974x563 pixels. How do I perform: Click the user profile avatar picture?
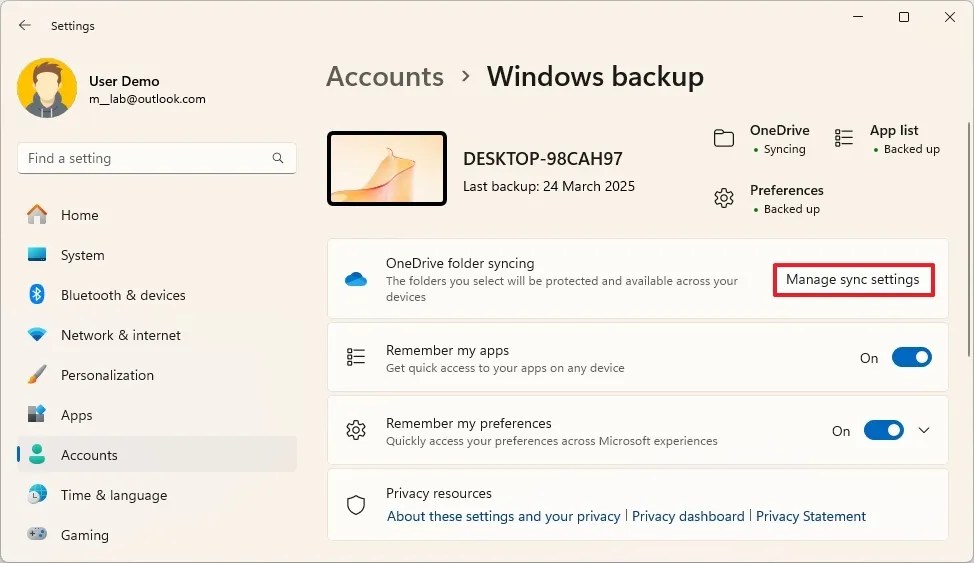point(47,88)
